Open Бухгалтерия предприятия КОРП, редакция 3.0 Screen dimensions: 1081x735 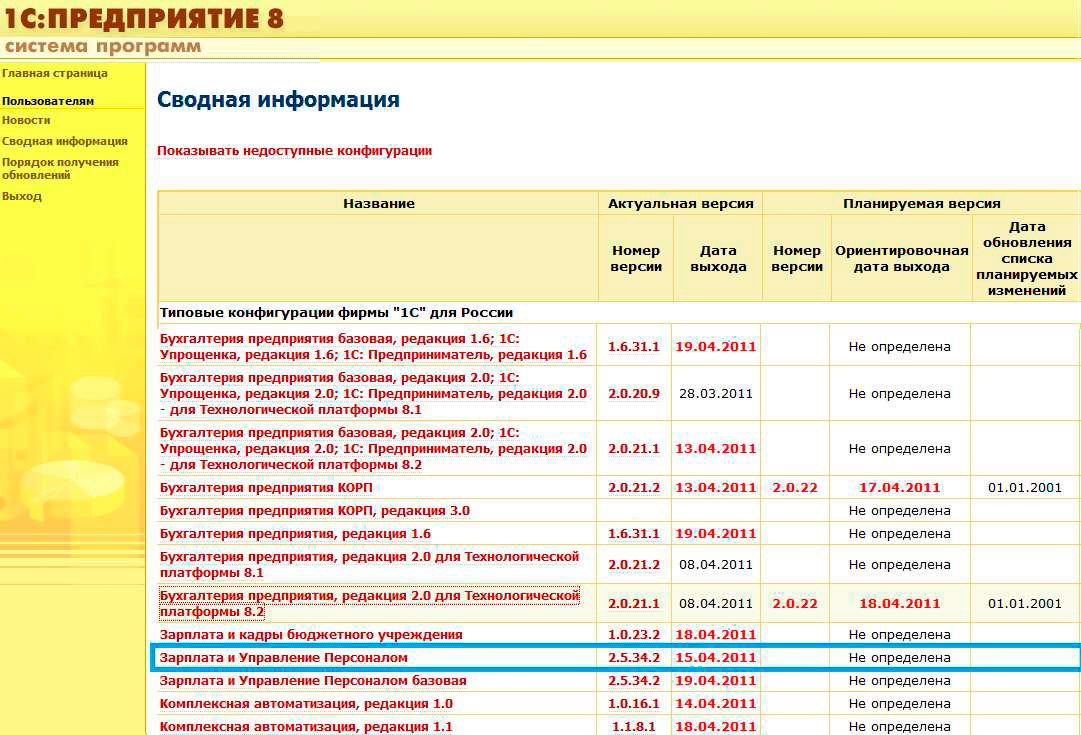tap(314, 511)
